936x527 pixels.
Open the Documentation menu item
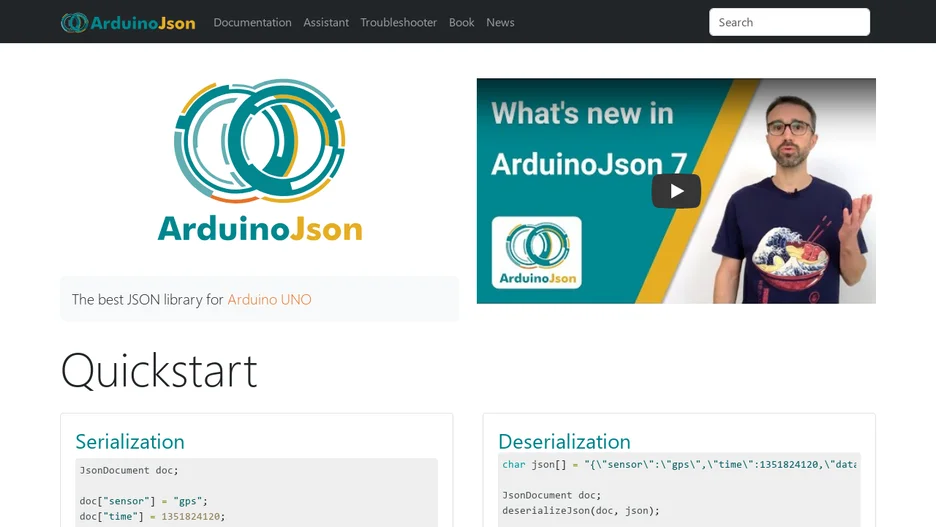point(253,23)
